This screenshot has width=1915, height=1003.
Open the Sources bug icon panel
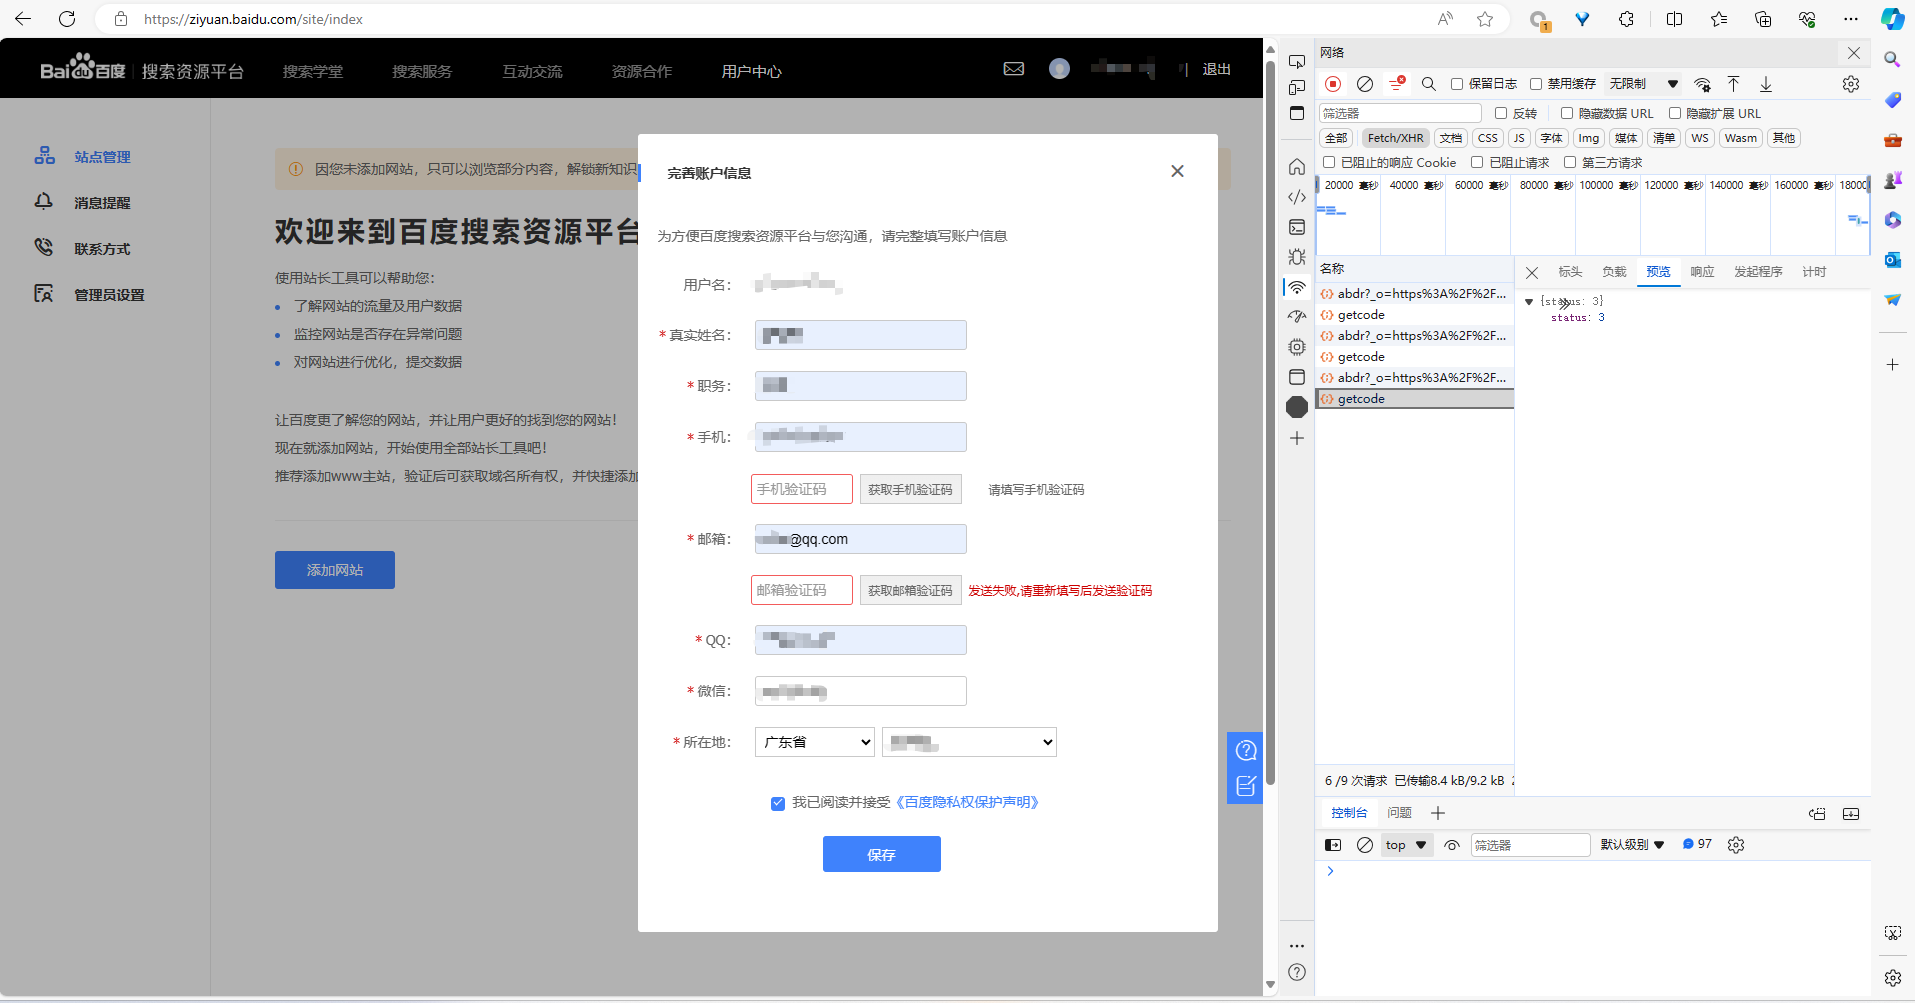pyautogui.click(x=1297, y=257)
